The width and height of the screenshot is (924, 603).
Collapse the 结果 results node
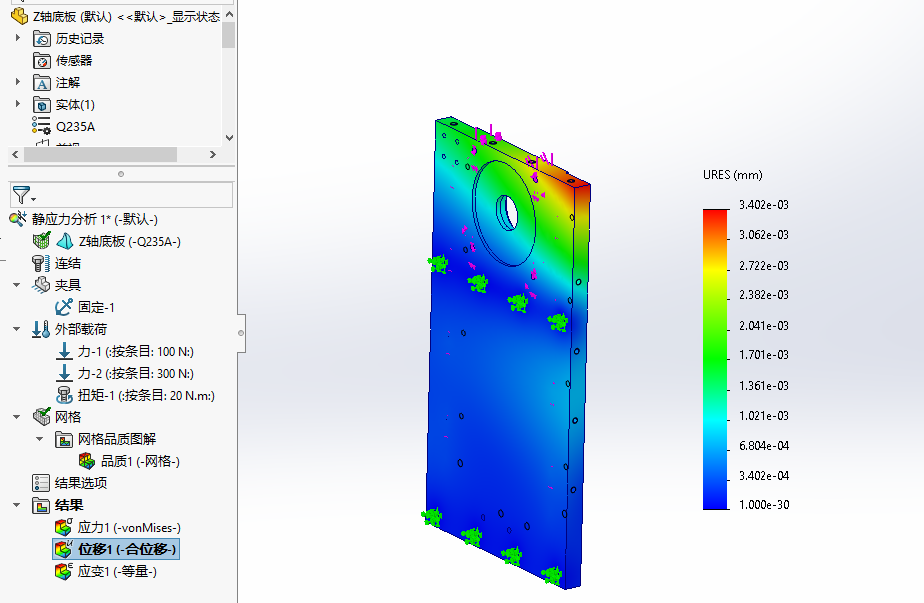coord(16,505)
